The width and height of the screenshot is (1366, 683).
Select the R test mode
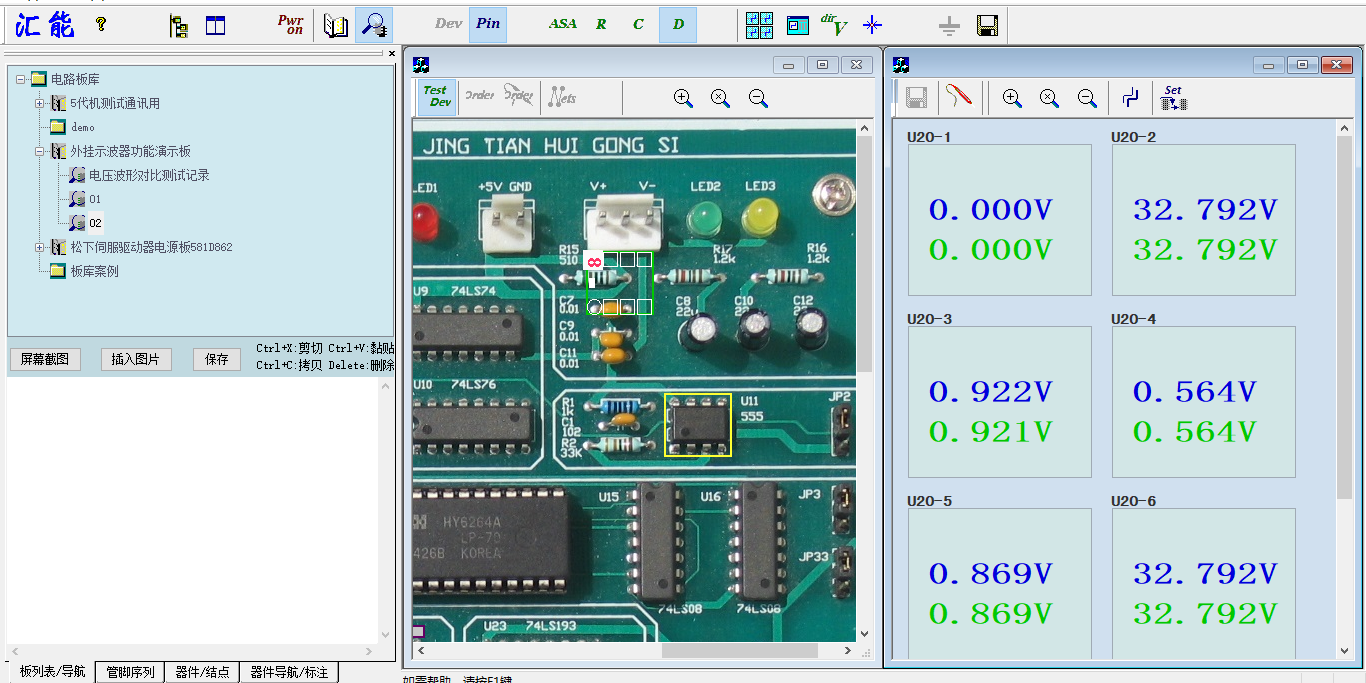point(601,25)
